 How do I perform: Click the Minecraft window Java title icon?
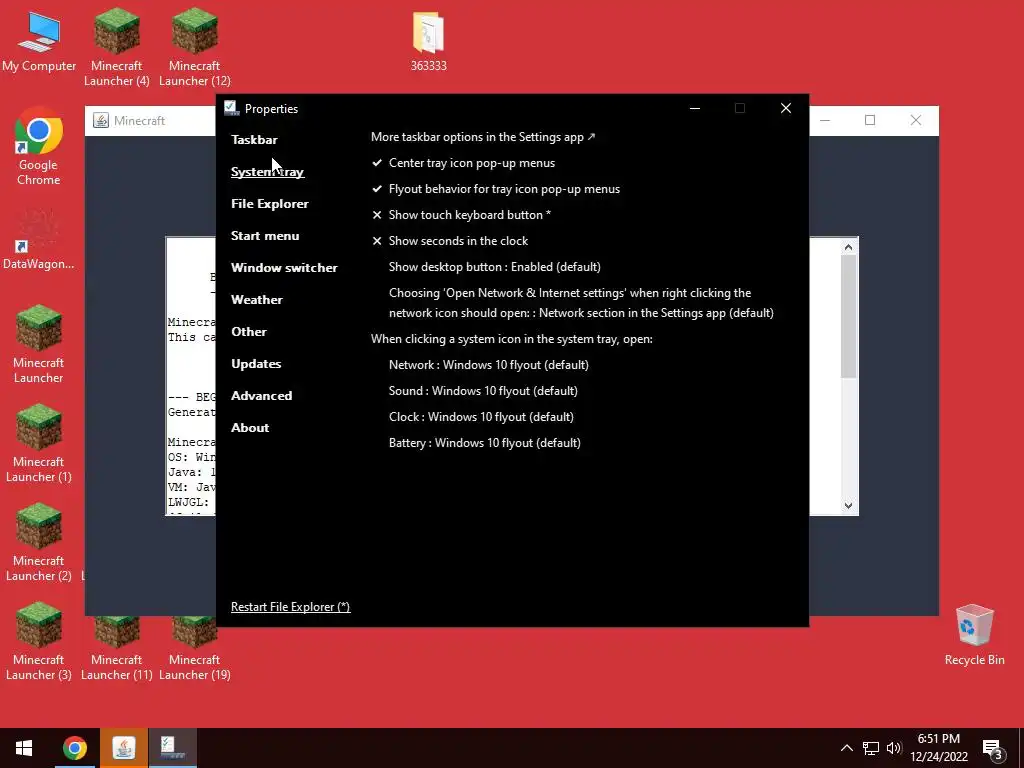pos(101,120)
